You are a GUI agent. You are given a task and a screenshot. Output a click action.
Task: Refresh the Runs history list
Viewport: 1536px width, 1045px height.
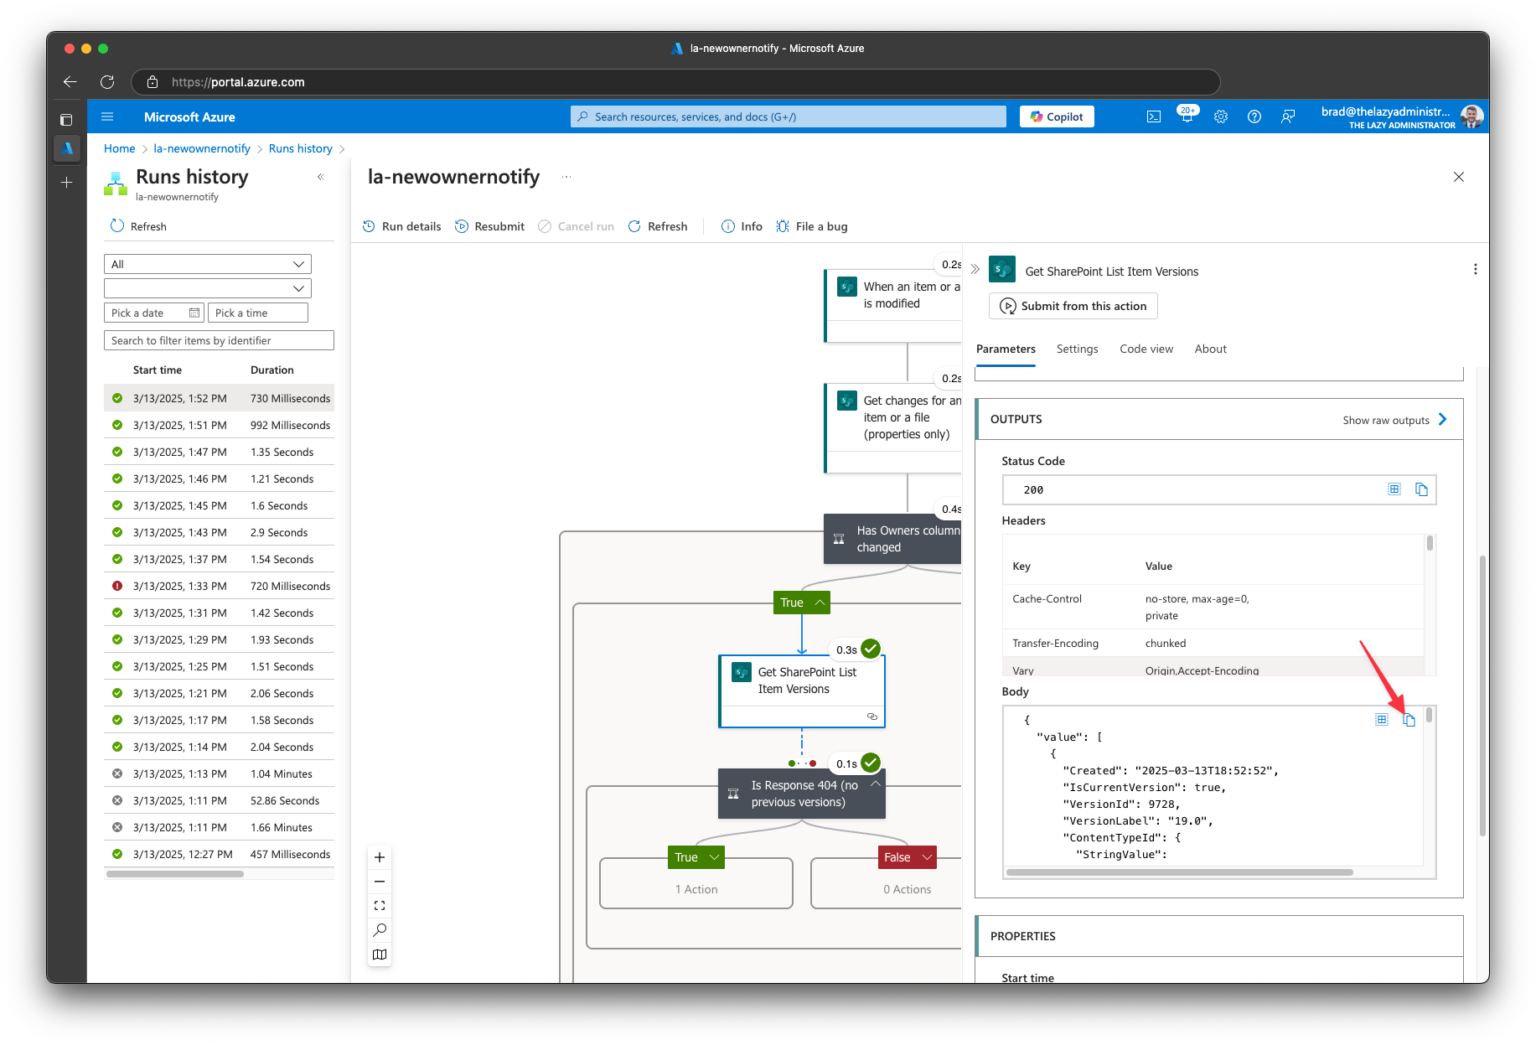tap(138, 226)
